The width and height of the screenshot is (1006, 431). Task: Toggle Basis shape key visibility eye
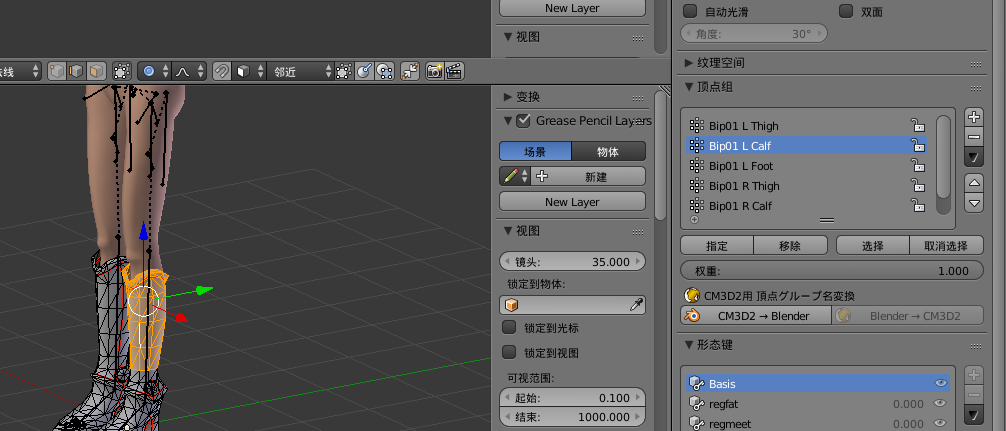point(941,383)
